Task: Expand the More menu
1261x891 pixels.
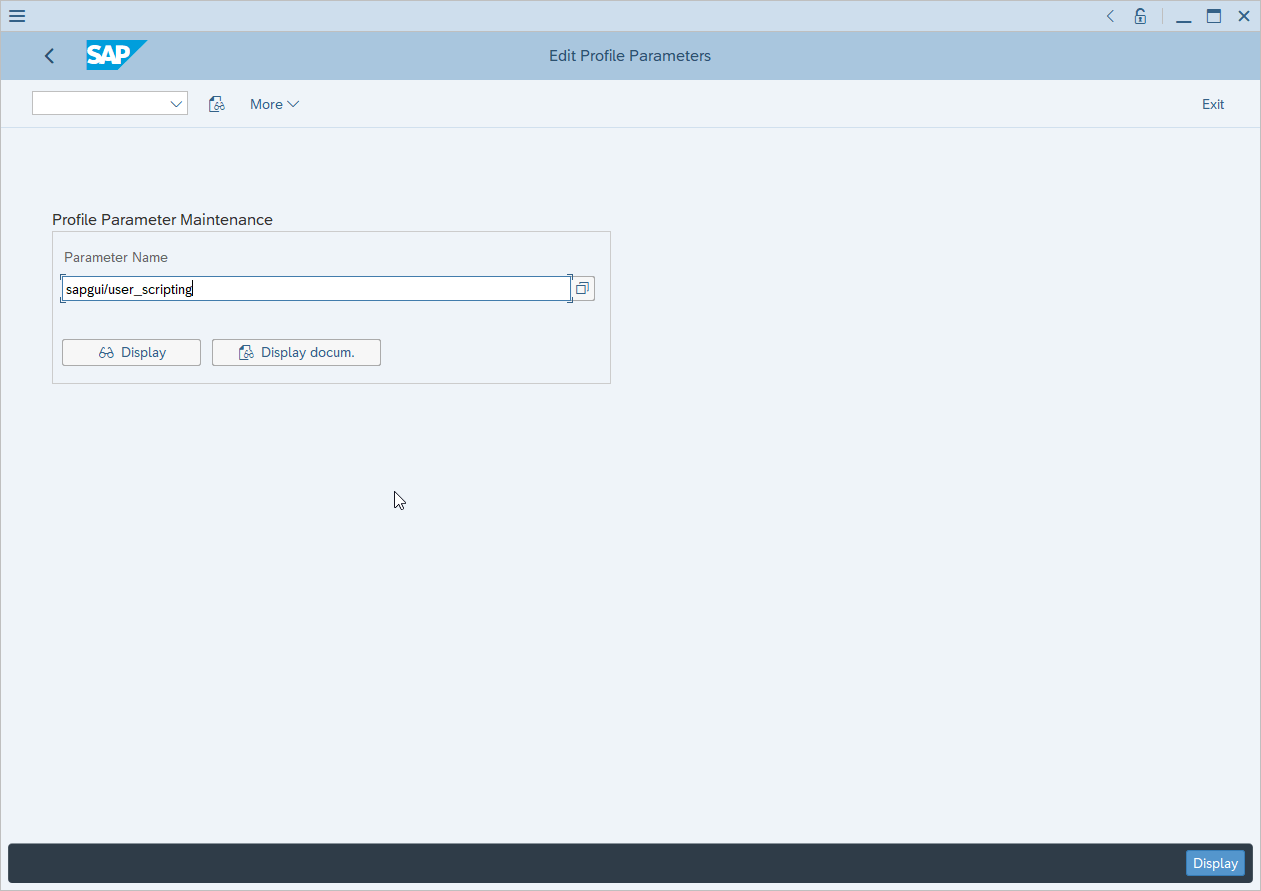Action: click(x=273, y=103)
